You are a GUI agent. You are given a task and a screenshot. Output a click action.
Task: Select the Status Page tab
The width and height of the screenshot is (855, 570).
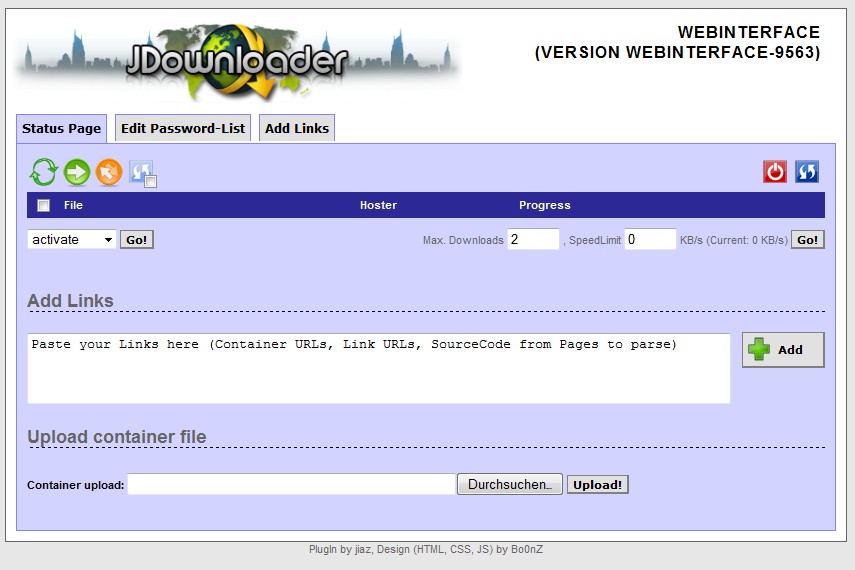click(x=61, y=128)
